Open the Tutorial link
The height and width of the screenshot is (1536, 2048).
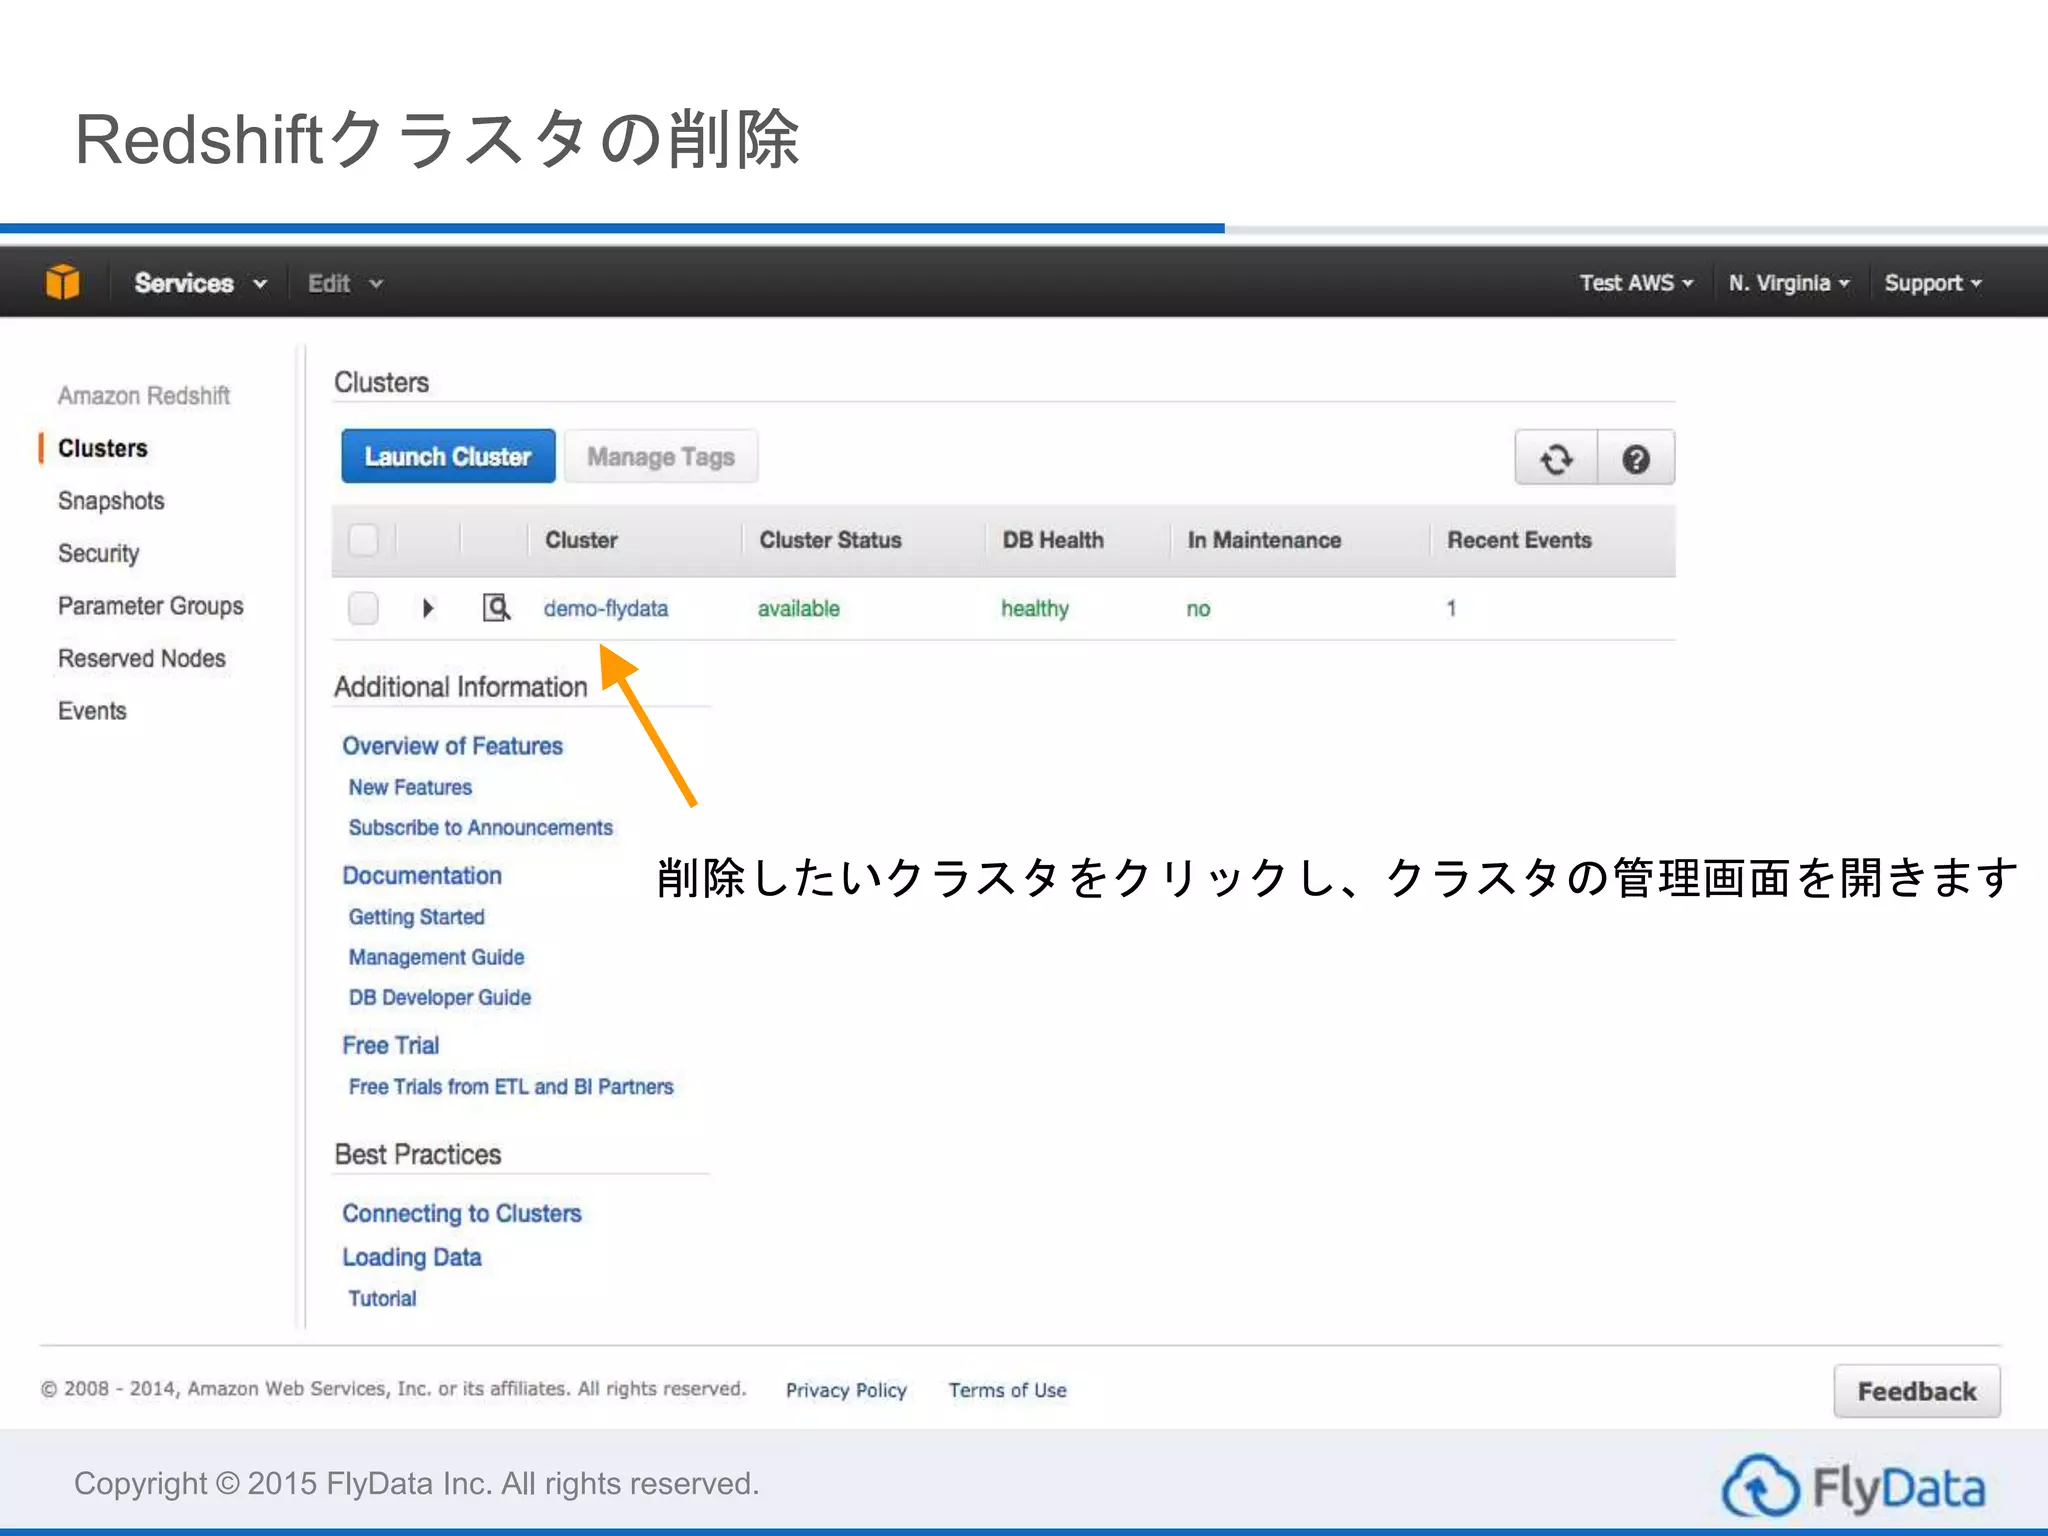[x=382, y=1298]
